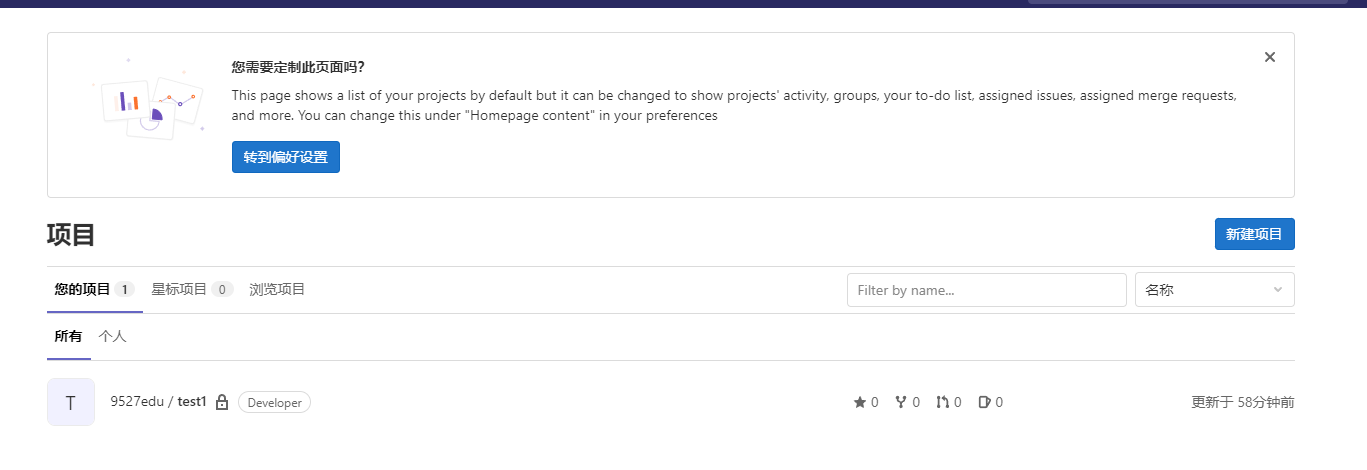Focus the Filter by name input field
The height and width of the screenshot is (470, 1367).
[987, 290]
